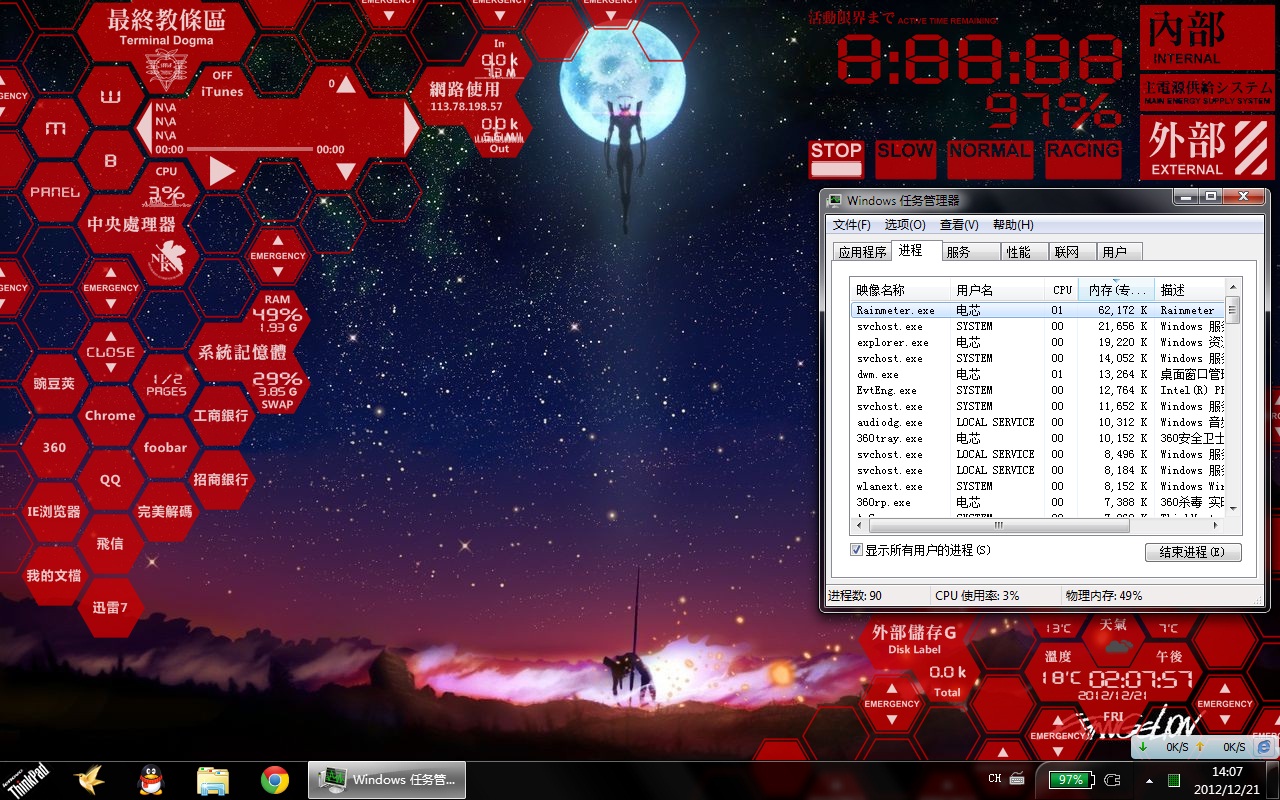Viewport: 1280px width, 800px height.
Task: Launch IE浏览器 hexagon shortcut
Action: [x=54, y=512]
